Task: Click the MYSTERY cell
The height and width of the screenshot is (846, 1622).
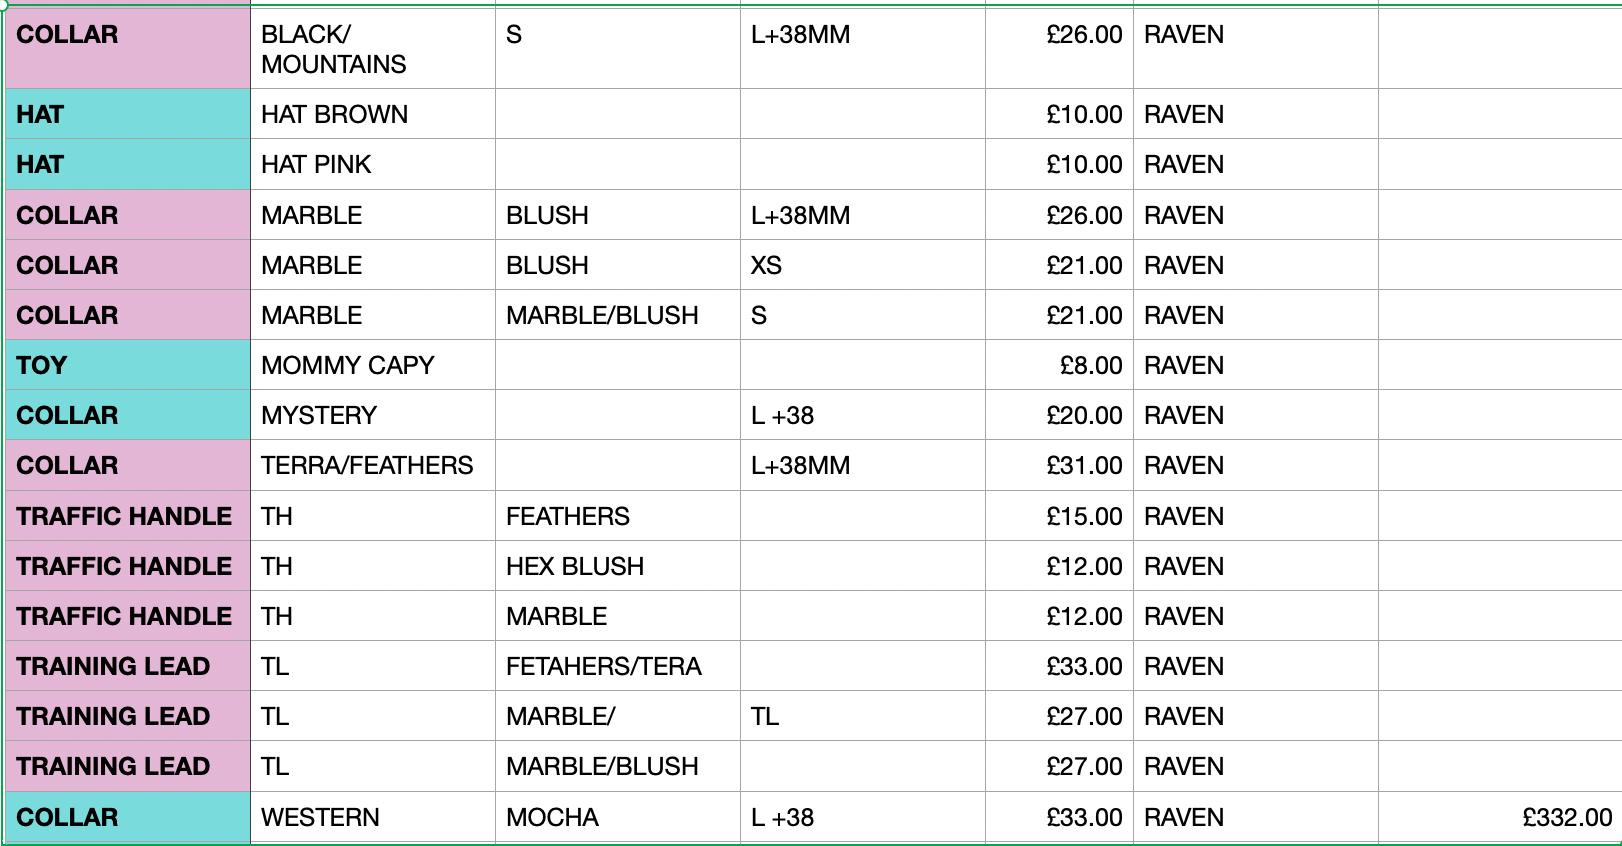Action: point(372,415)
